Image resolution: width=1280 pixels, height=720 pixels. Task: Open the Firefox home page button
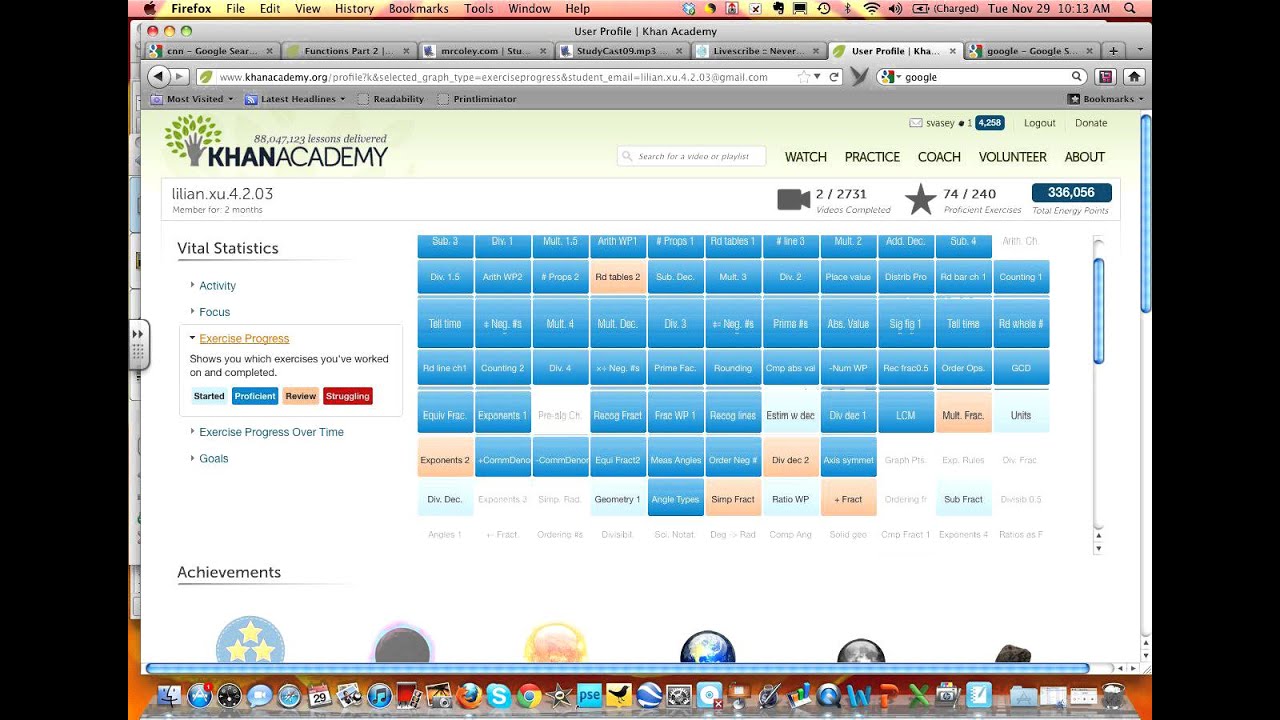1134,76
